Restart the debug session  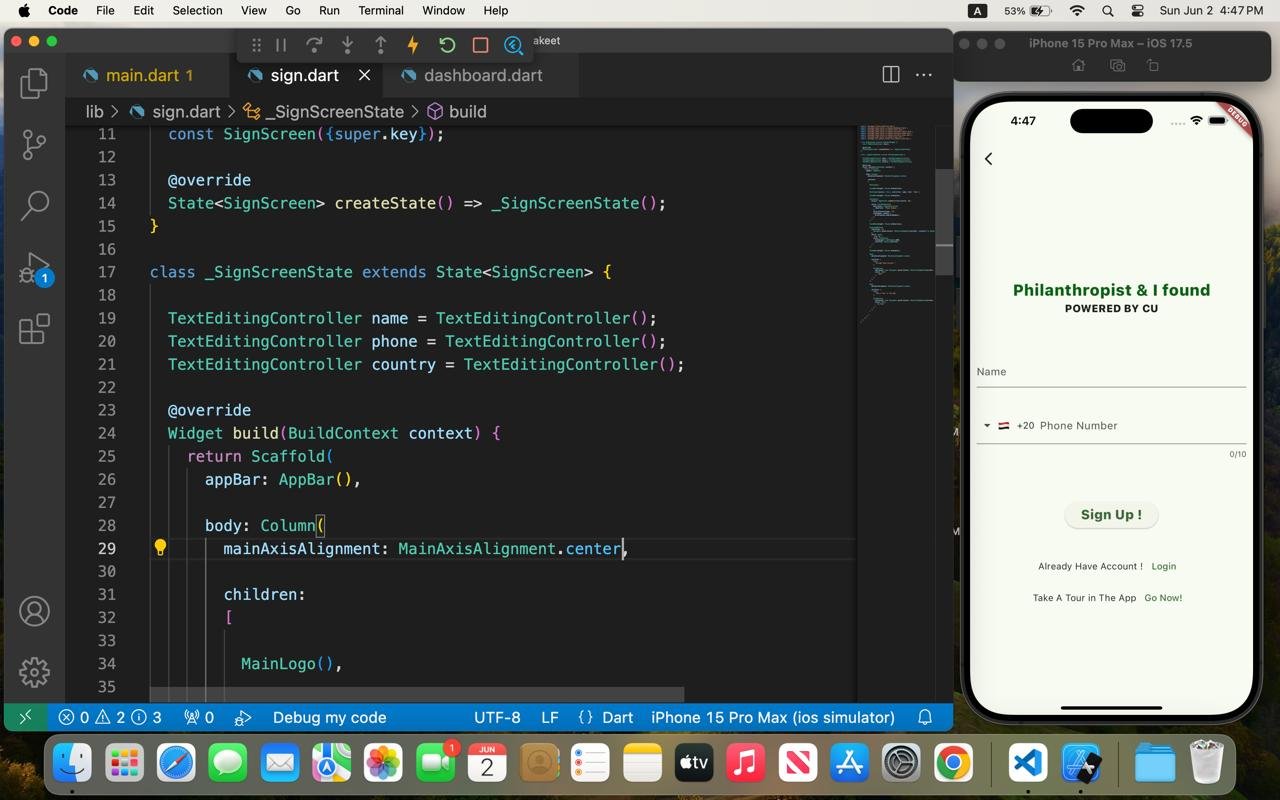click(447, 45)
